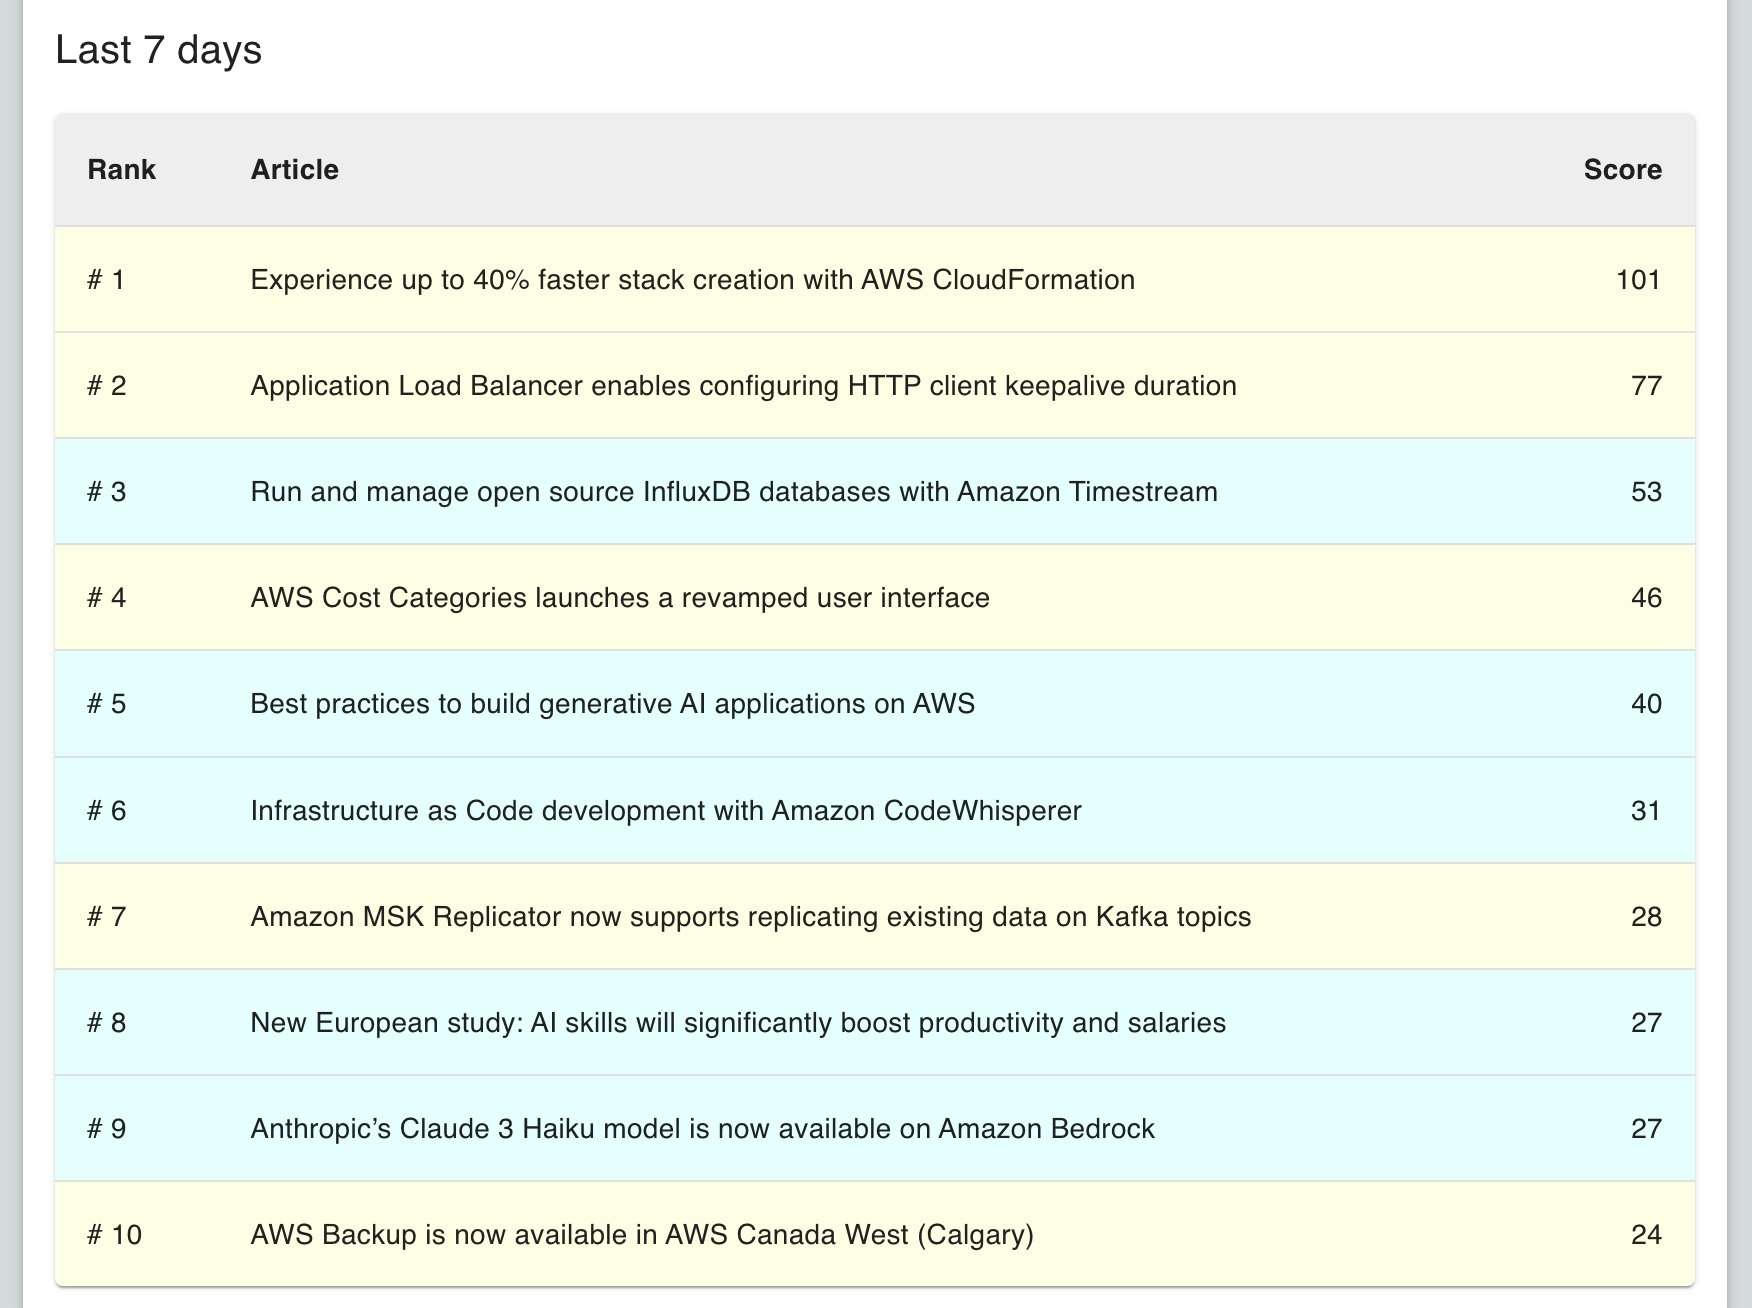
Task: Select the # 10 rank cell
Action: [114, 1235]
